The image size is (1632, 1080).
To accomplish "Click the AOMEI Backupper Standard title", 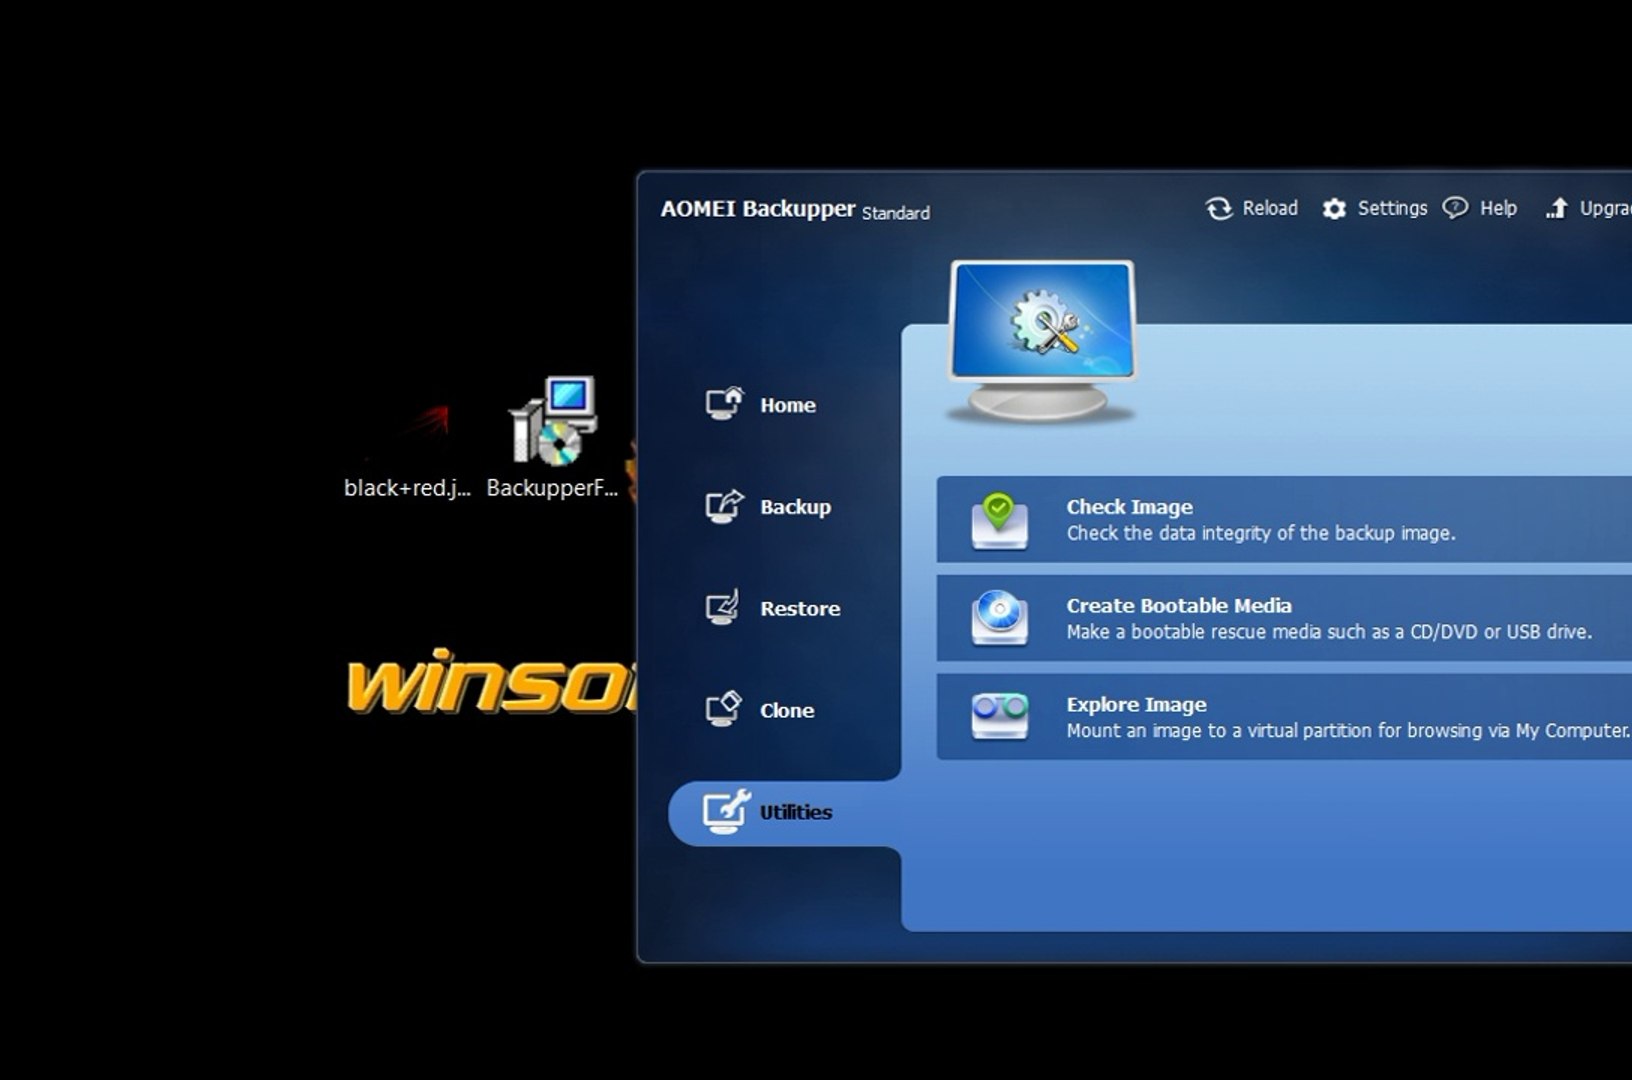I will click(795, 209).
